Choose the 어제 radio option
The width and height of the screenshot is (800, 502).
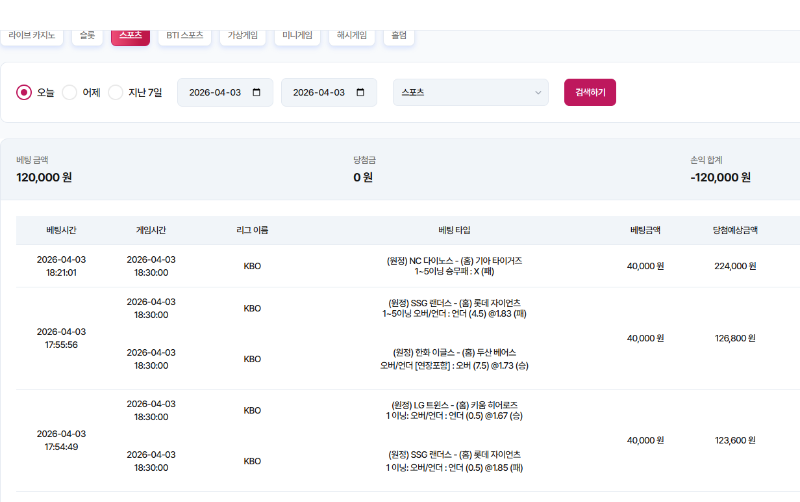pyautogui.click(x=70, y=93)
